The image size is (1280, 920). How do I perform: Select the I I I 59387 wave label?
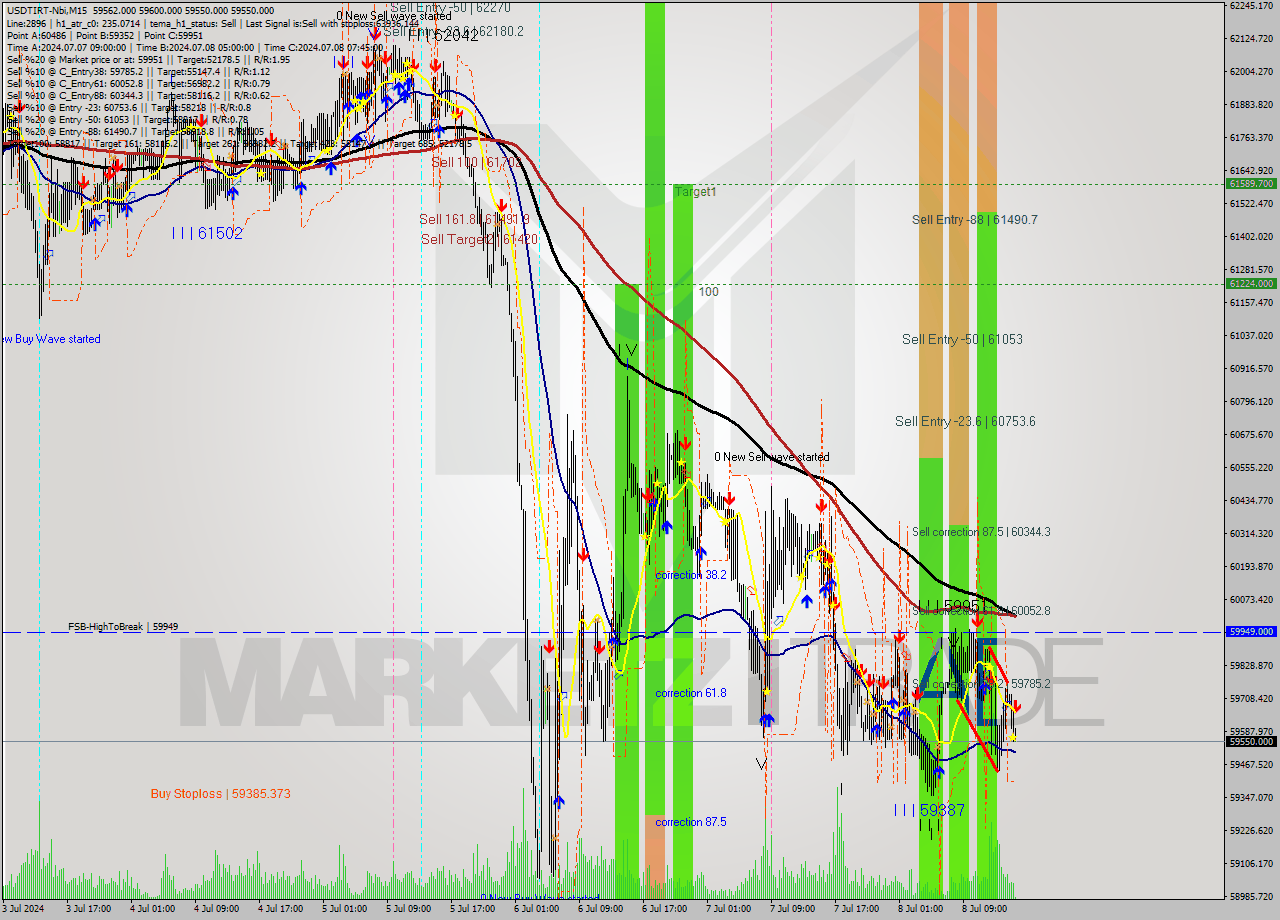pos(930,810)
